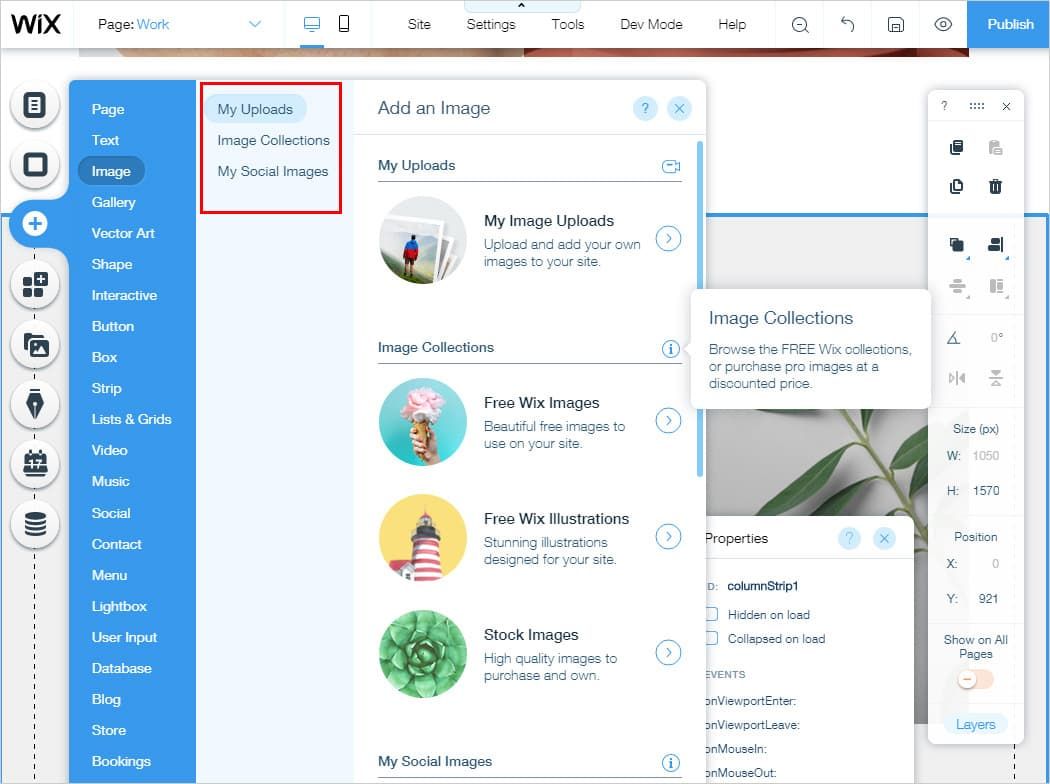This screenshot has height=784, width=1050.
Task: Open the Blog pen icon in left sidebar
Action: 35,404
